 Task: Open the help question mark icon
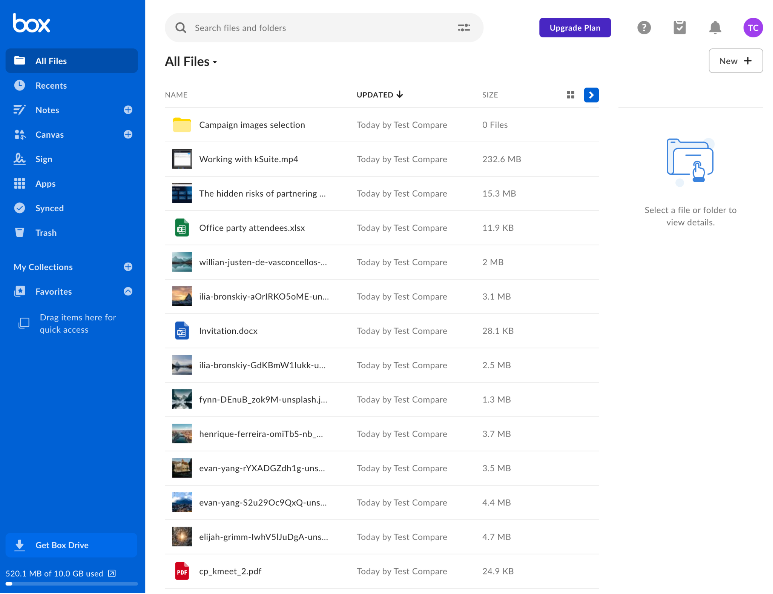click(x=644, y=28)
